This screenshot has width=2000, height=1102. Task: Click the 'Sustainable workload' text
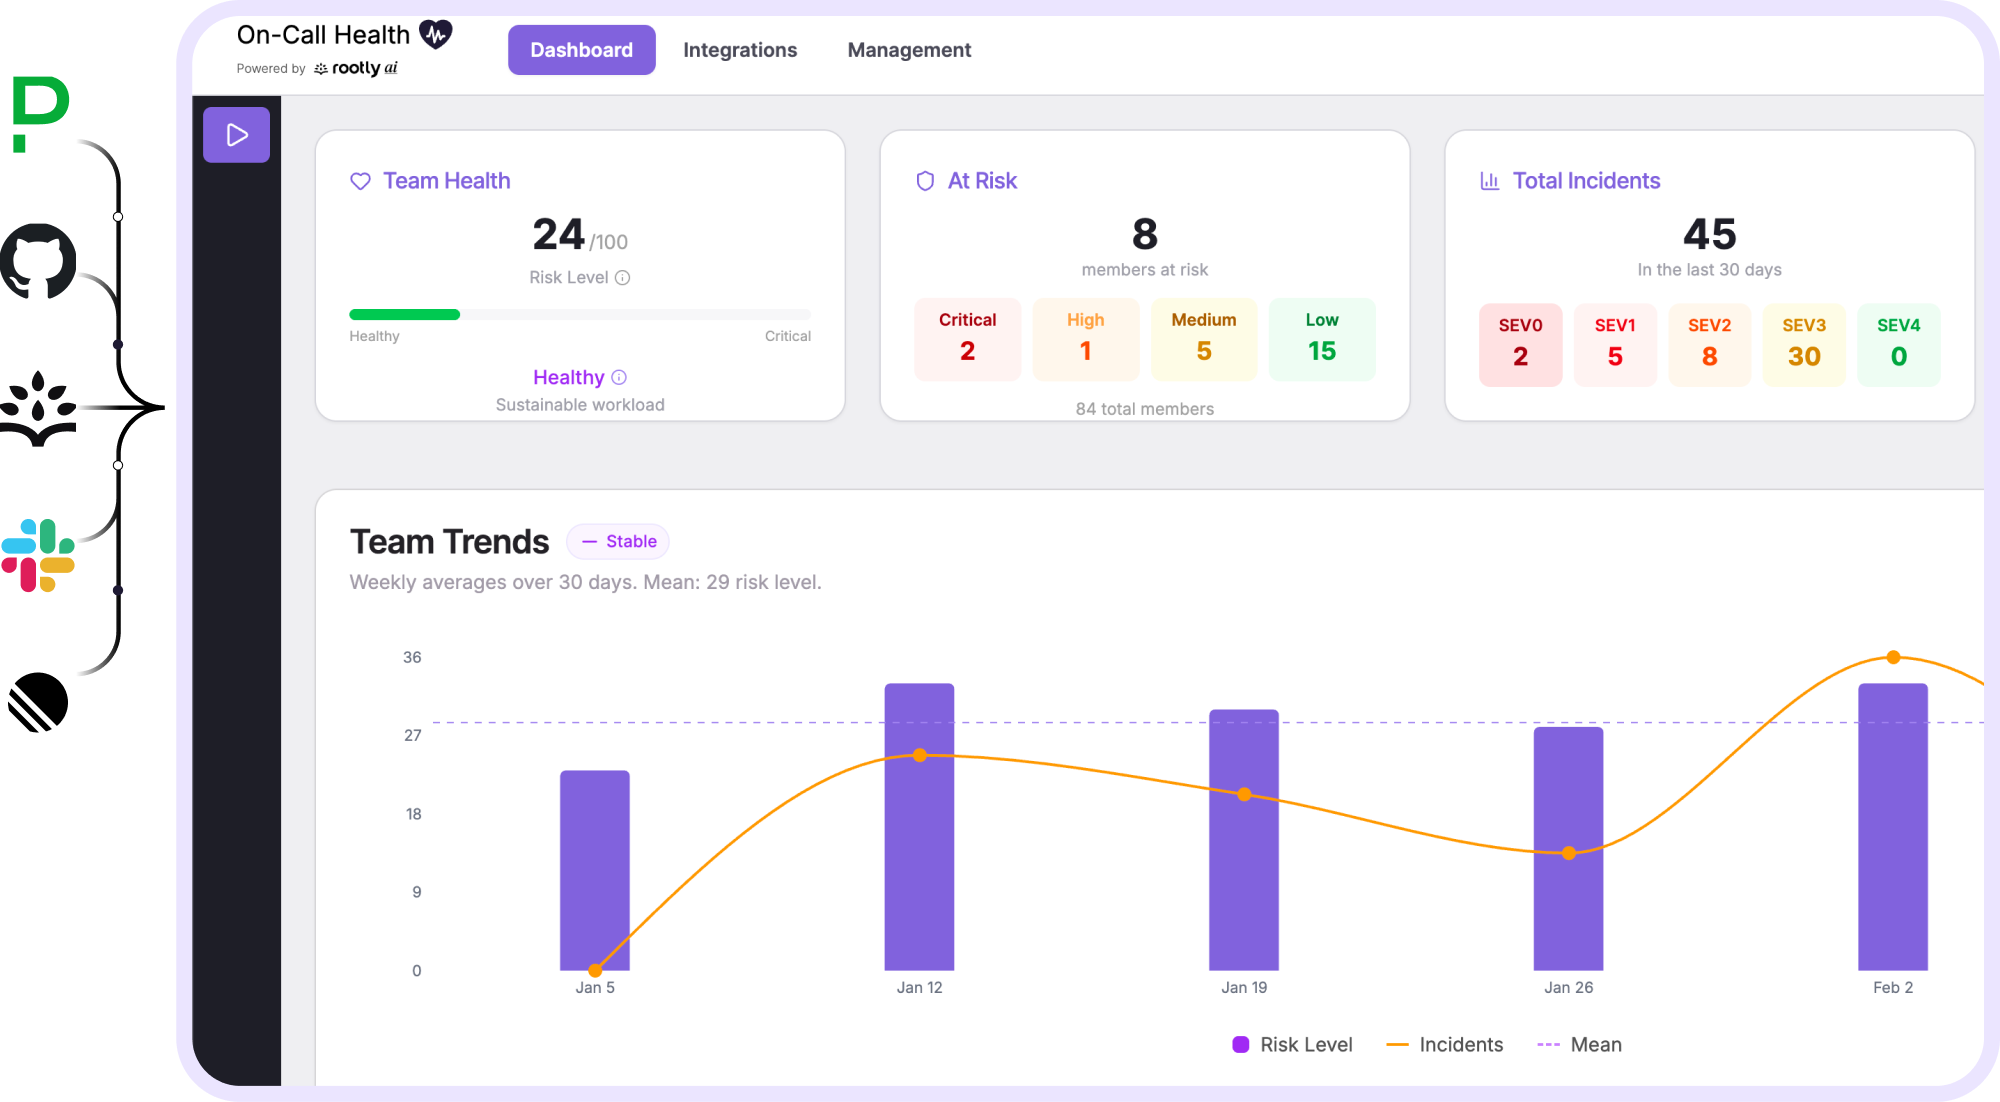click(580, 404)
